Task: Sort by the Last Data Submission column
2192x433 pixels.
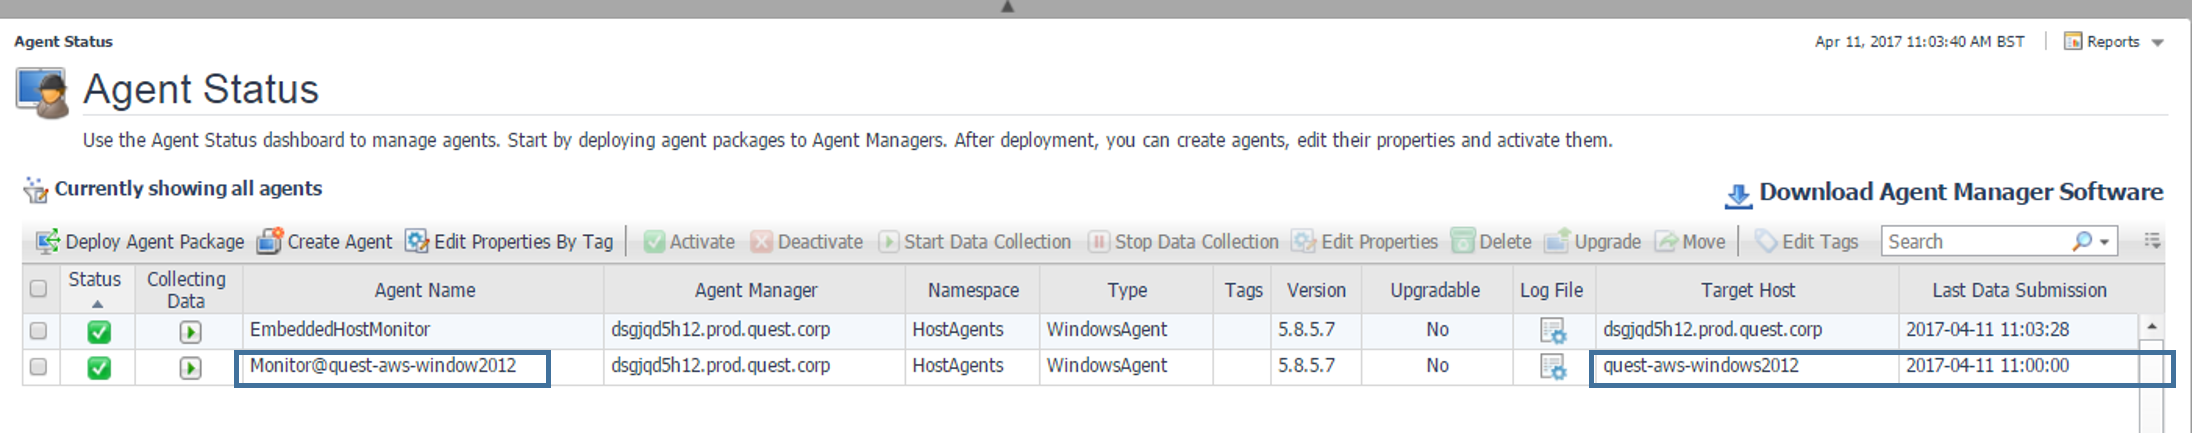Action: (x=2018, y=290)
